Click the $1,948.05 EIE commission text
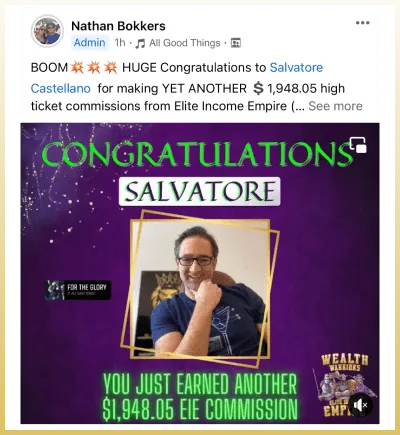The image size is (400, 435). coord(200,408)
